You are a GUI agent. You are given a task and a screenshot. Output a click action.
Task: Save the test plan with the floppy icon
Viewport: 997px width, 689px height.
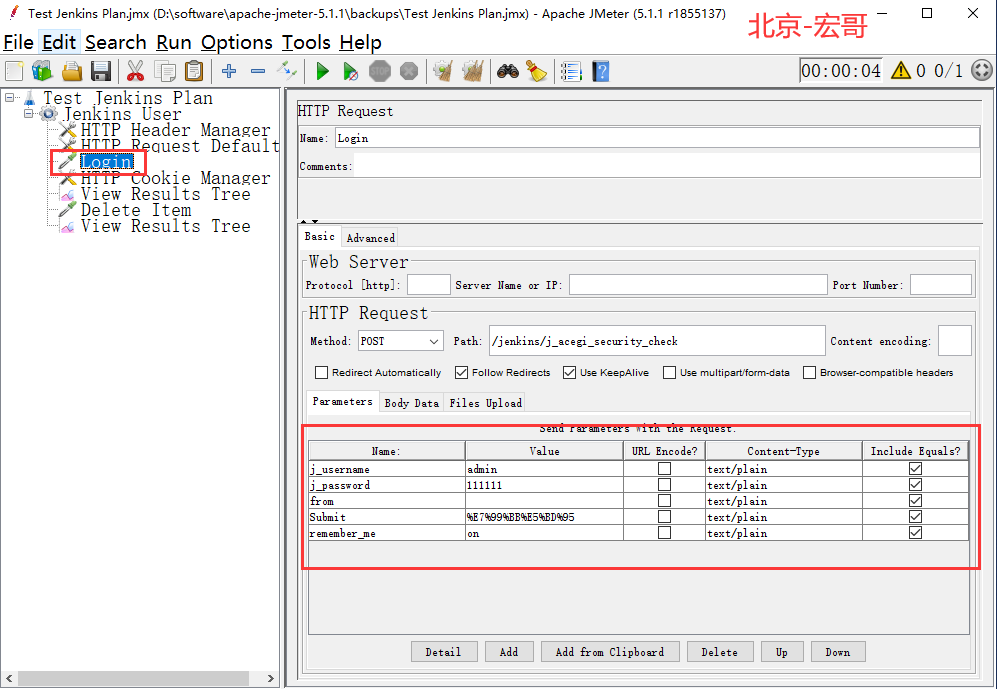click(x=101, y=71)
